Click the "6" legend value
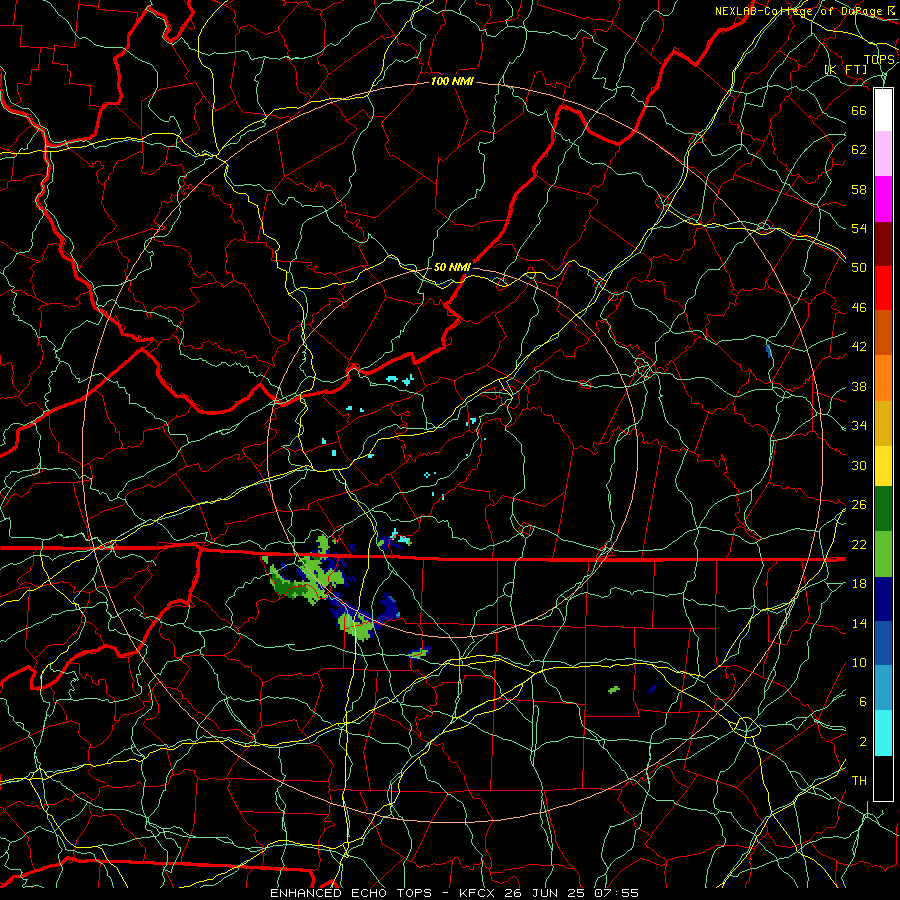Image resolution: width=900 pixels, height=900 pixels. click(863, 701)
